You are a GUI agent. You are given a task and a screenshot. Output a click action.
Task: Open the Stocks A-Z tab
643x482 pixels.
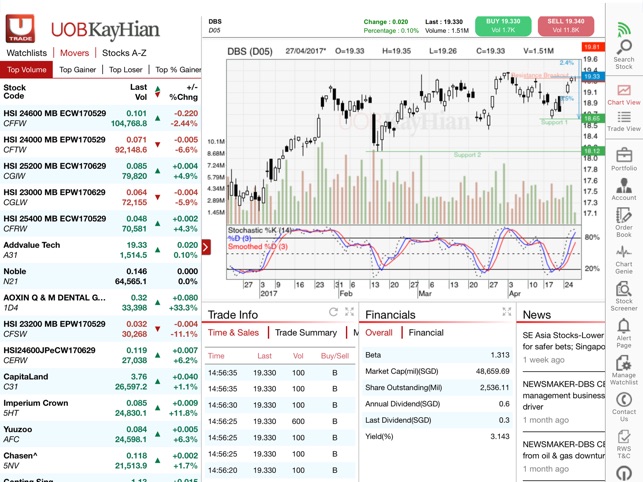124,53
